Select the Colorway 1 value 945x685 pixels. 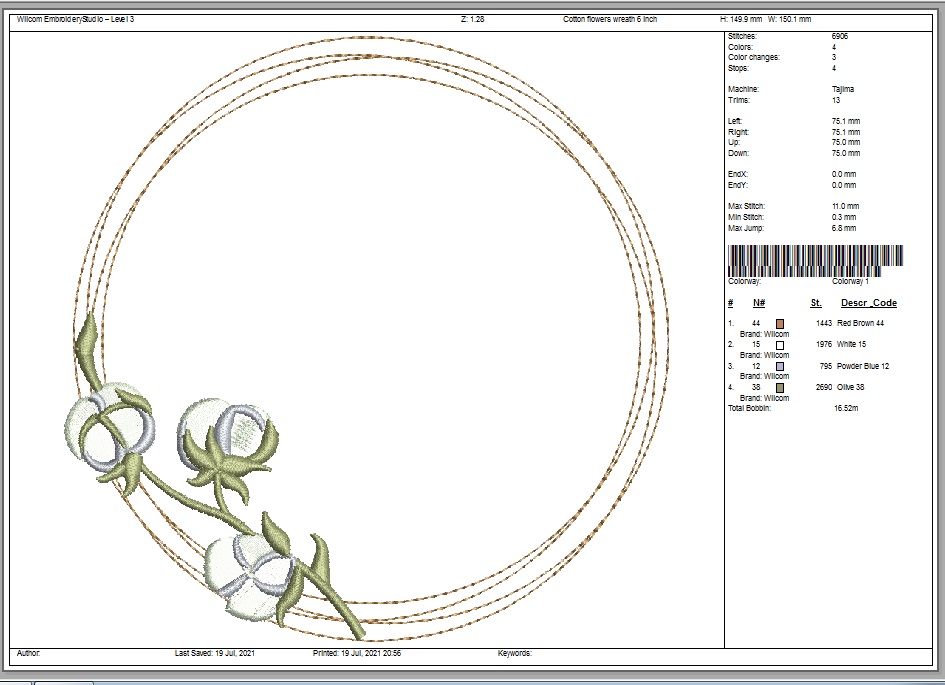pyautogui.click(x=850, y=282)
